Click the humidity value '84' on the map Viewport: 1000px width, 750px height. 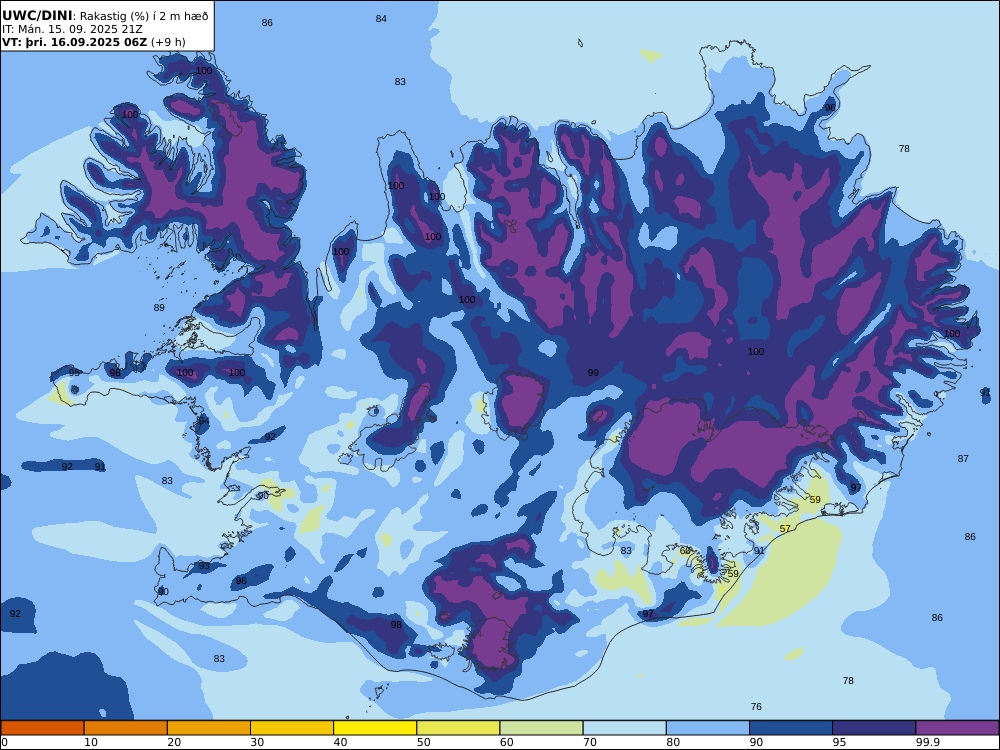point(381,19)
